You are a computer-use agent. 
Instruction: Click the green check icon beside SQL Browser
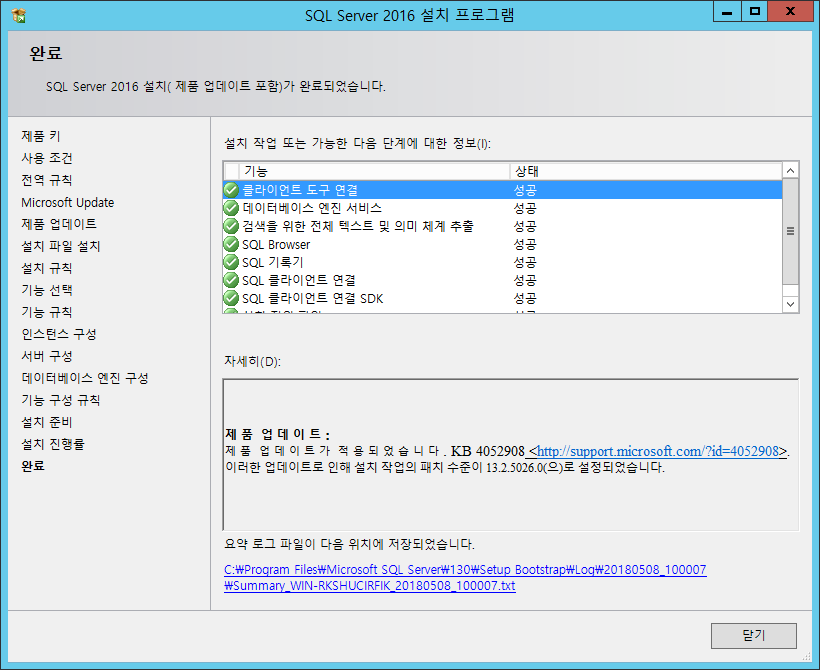[231, 244]
